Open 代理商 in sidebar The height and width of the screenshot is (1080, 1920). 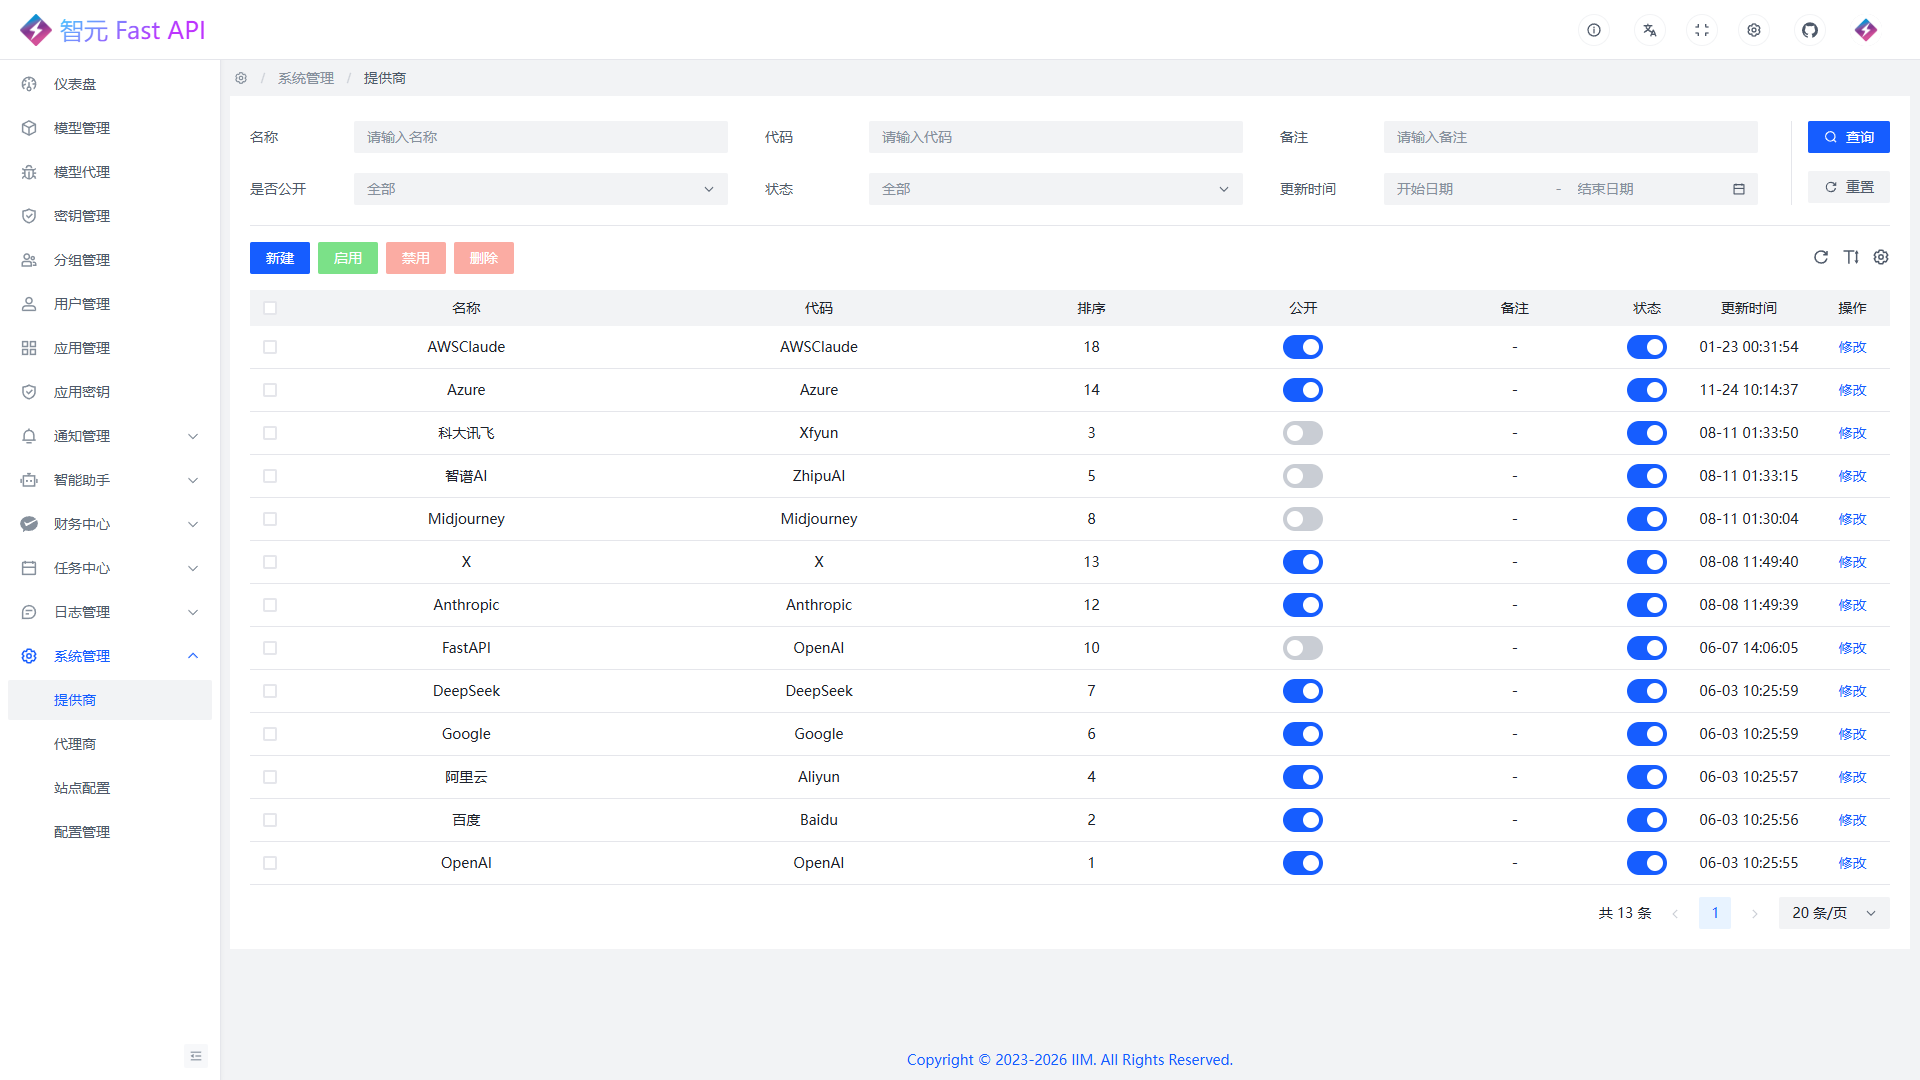click(x=75, y=744)
